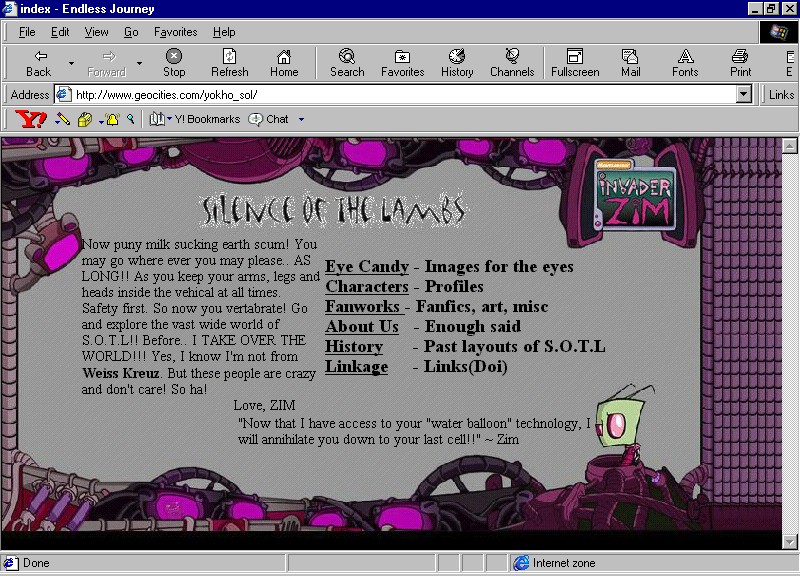This screenshot has height=576, width=800.
Task: Open the Go menu
Action: pyautogui.click(x=131, y=32)
